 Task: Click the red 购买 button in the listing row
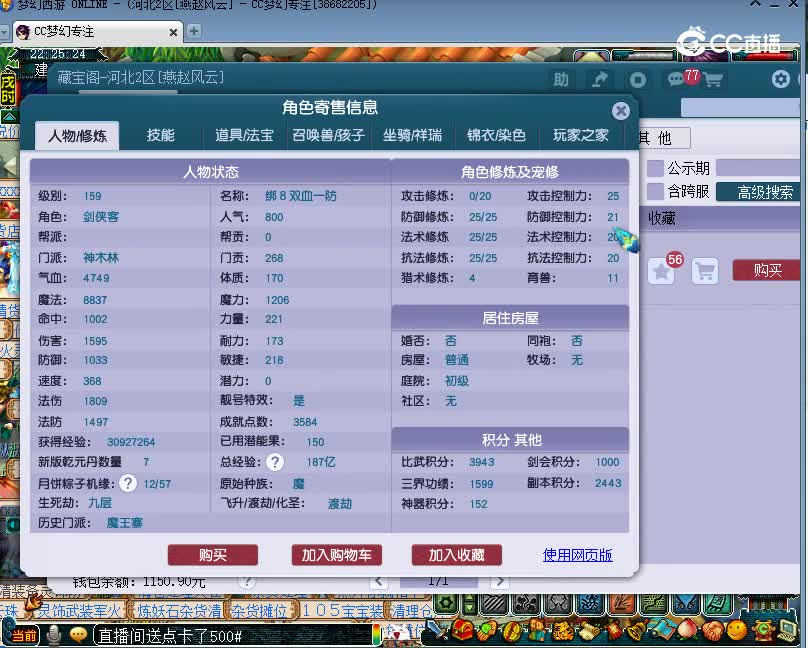point(767,270)
